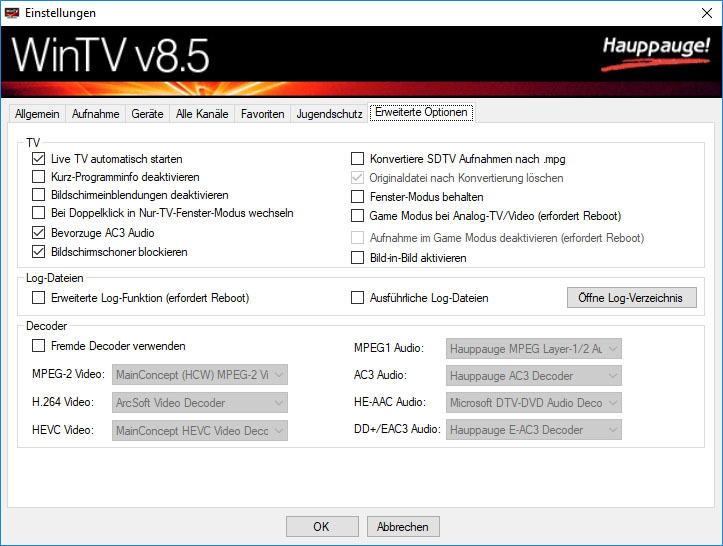Tick Bildschirmeinblendungen deaktivieren checkbox
This screenshot has height=546, width=723.
coord(38,195)
